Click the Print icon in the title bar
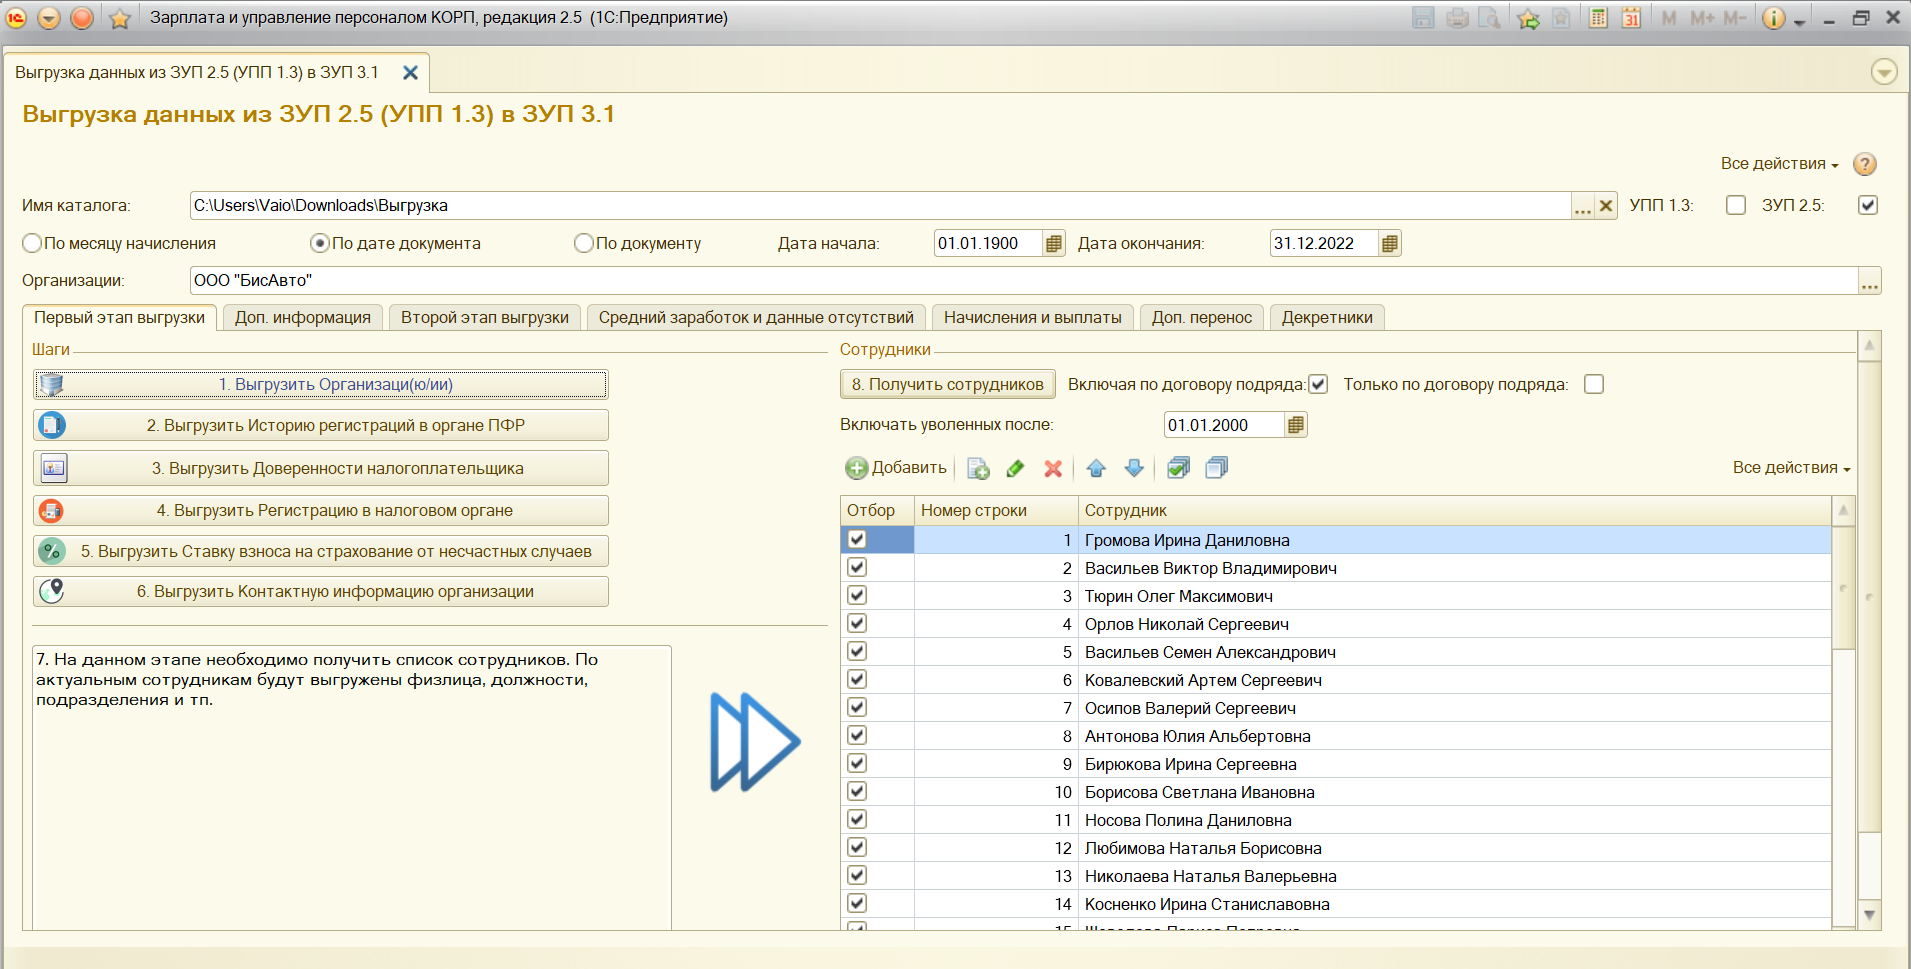The image size is (1911, 969). coord(1458,18)
